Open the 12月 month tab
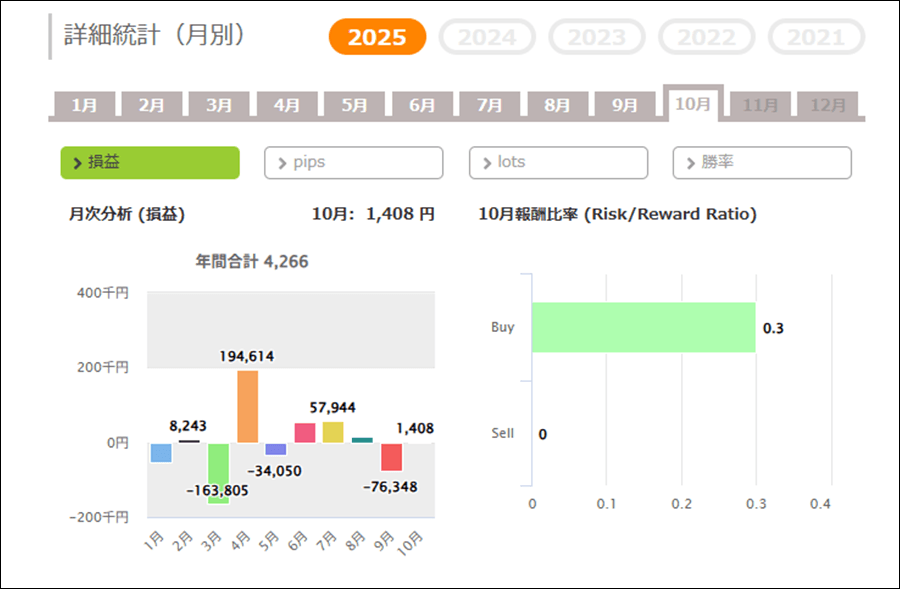This screenshot has width=900, height=589. (828, 105)
